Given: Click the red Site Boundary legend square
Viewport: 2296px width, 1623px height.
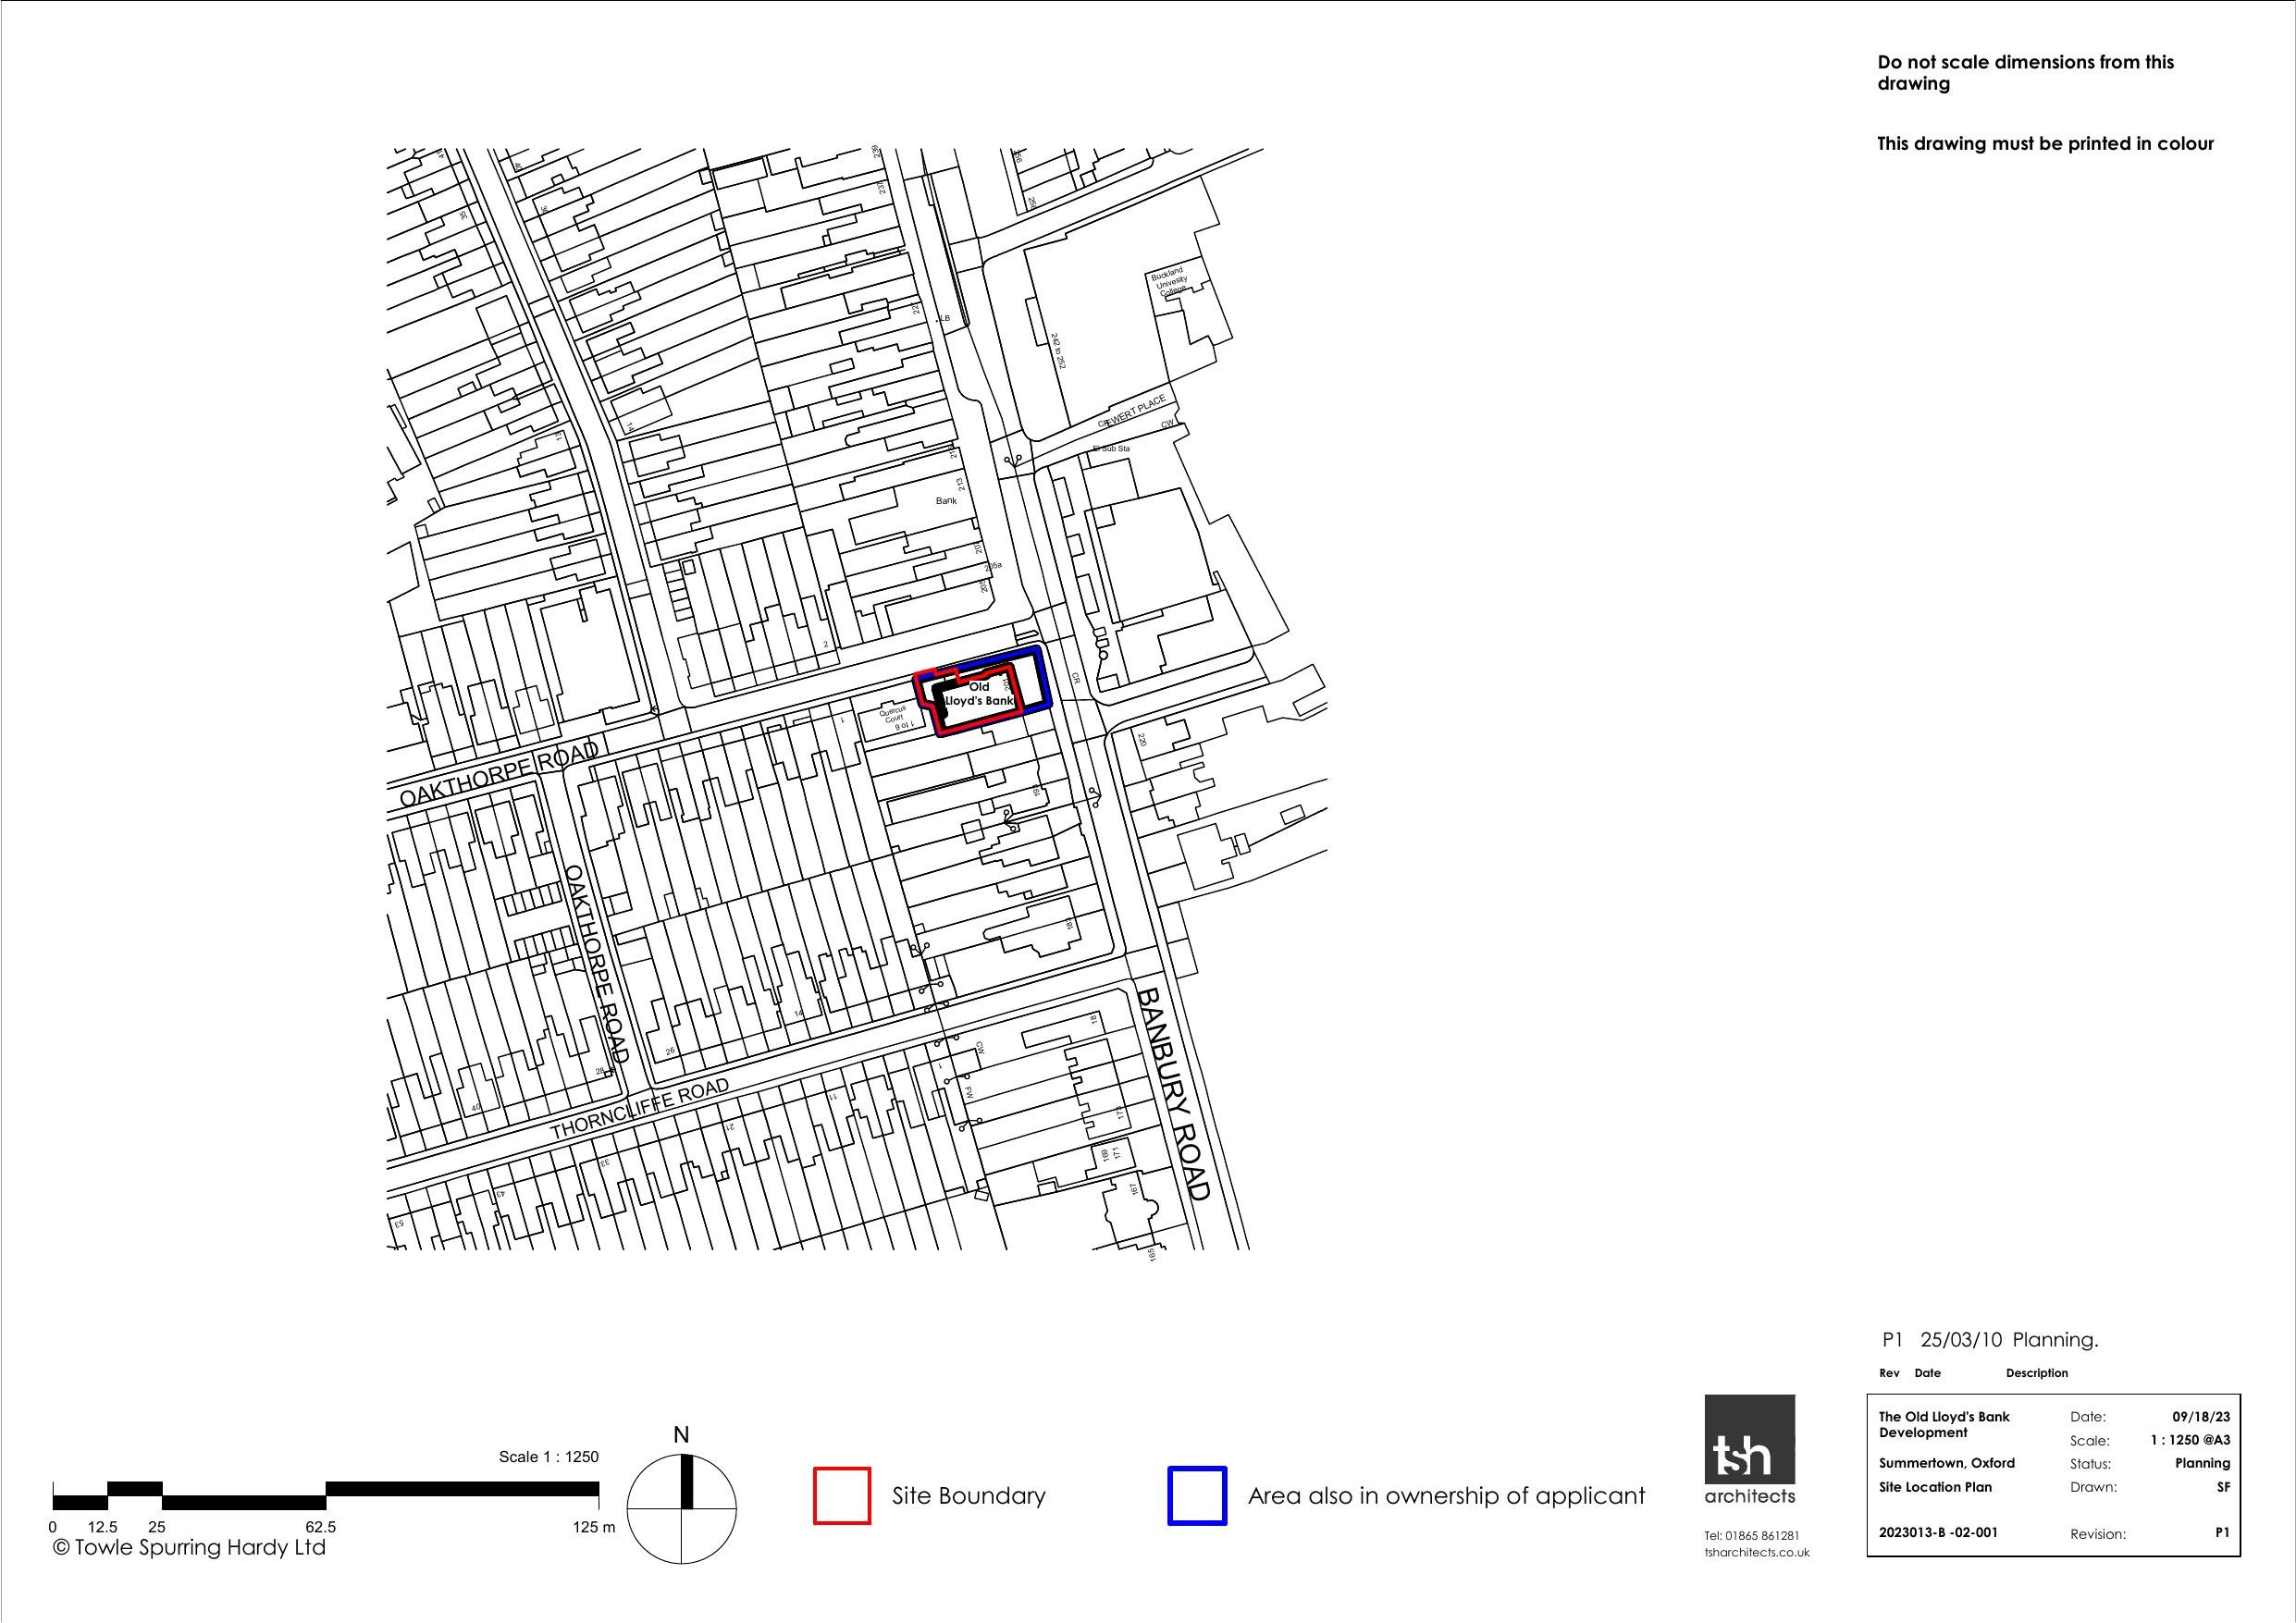Looking at the screenshot, I should [842, 1495].
